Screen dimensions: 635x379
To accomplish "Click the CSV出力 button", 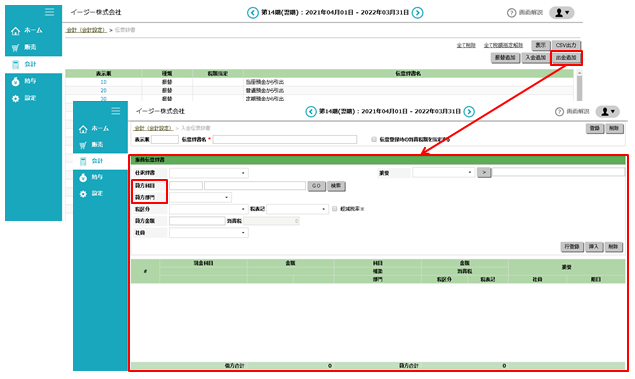I will (566, 45).
